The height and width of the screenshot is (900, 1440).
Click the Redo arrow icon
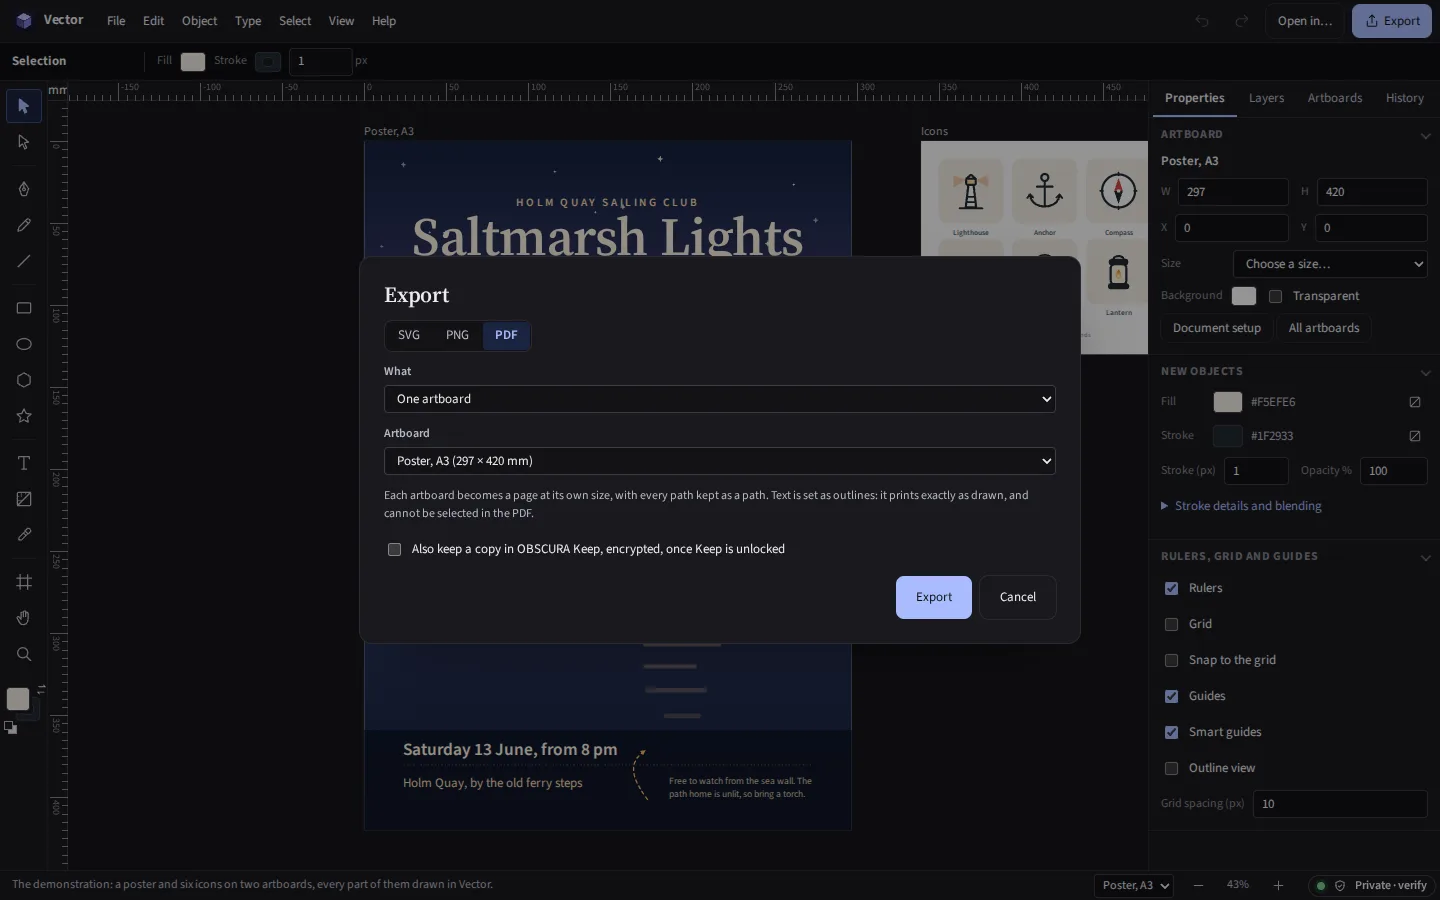tap(1242, 21)
